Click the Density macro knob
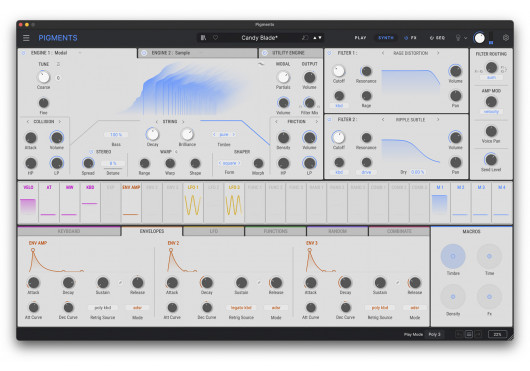This screenshot has width=530, height=371. coord(453,297)
